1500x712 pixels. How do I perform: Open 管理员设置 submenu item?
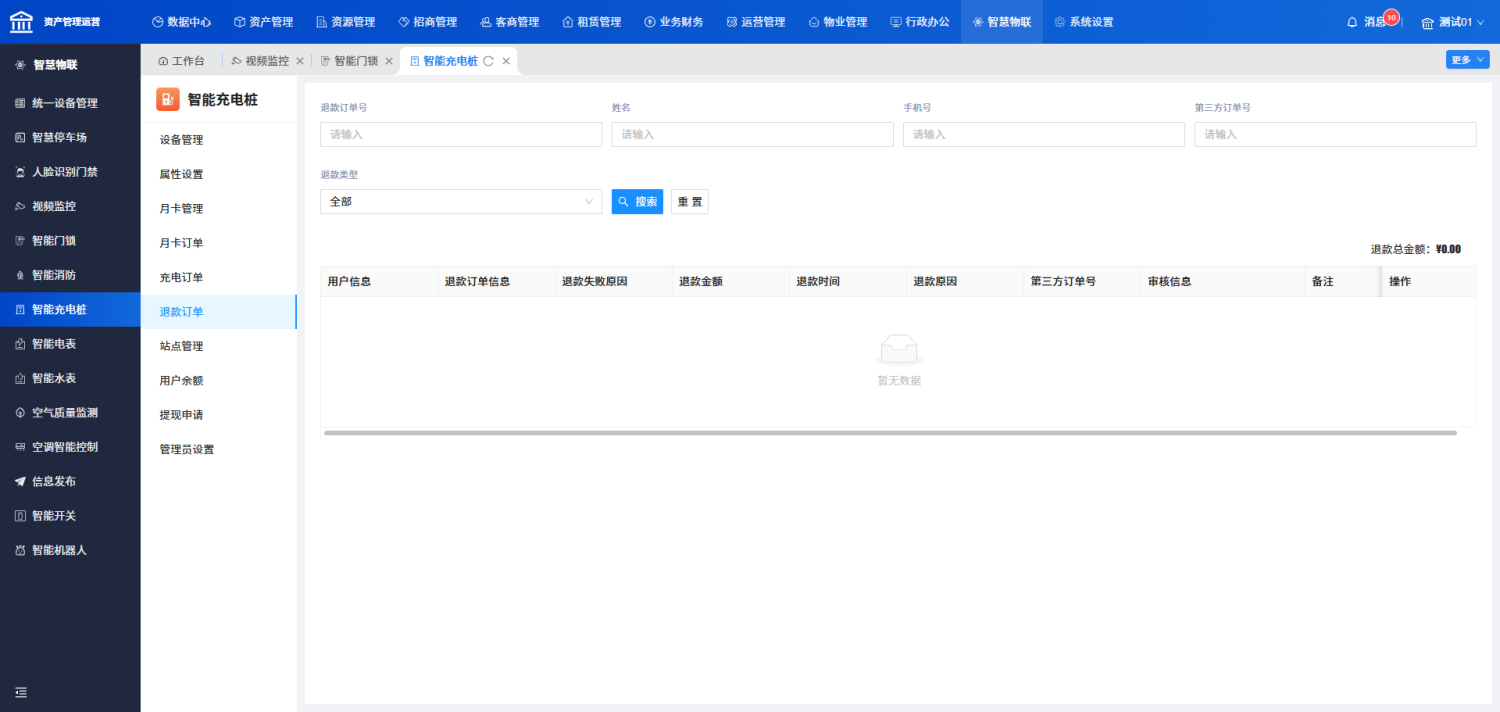point(219,449)
